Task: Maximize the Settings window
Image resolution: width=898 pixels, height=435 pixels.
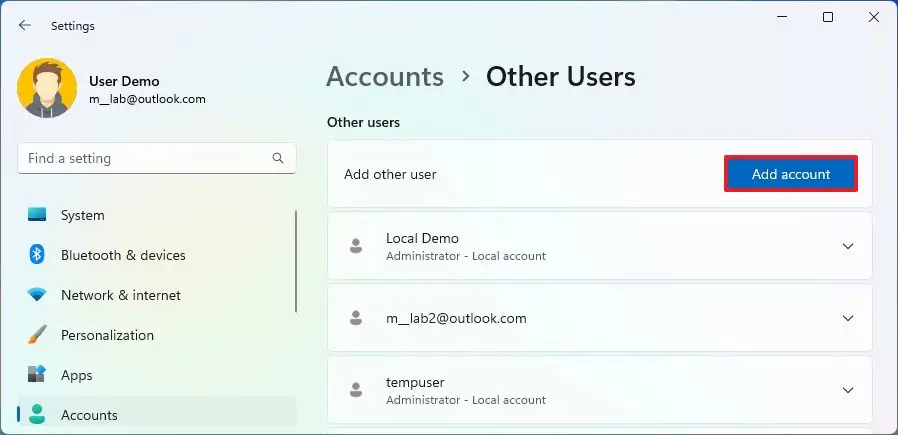Action: [x=828, y=17]
